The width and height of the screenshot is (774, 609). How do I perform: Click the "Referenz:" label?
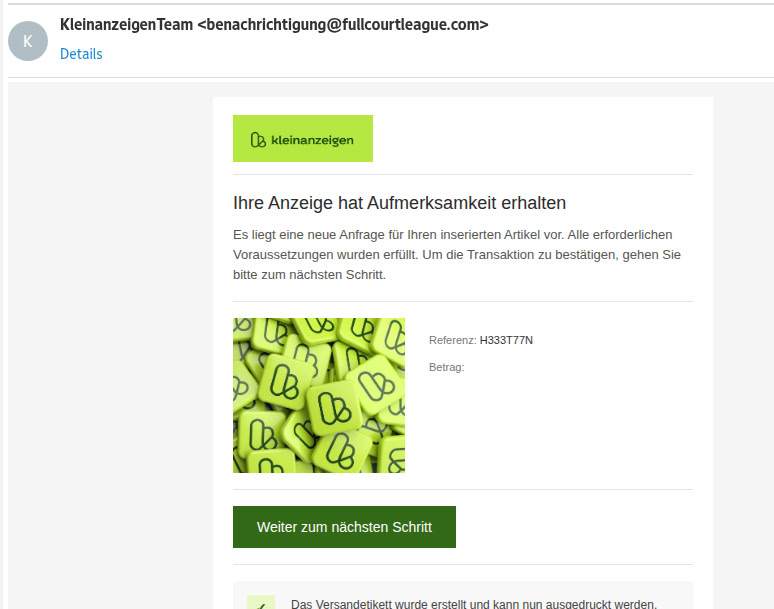pyautogui.click(x=453, y=340)
